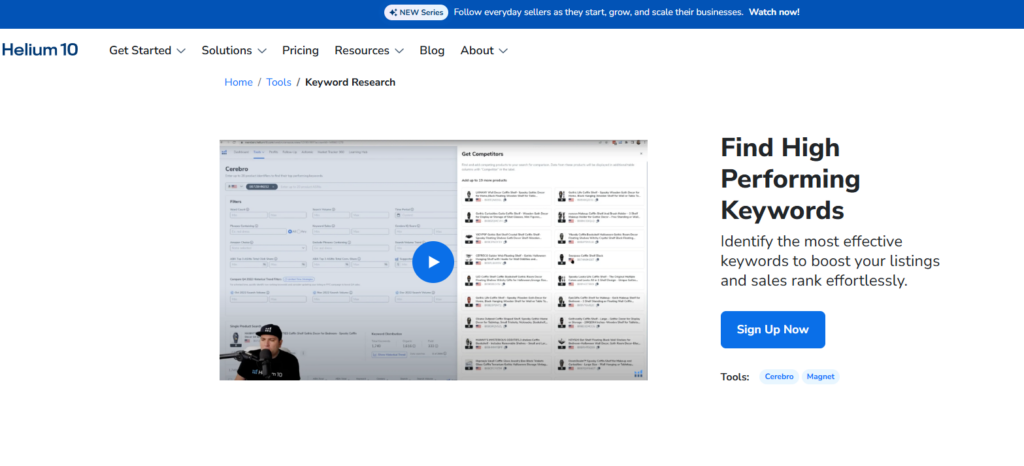1024x466 pixels.
Task: Open the Cerebro tool tag
Action: pos(779,377)
